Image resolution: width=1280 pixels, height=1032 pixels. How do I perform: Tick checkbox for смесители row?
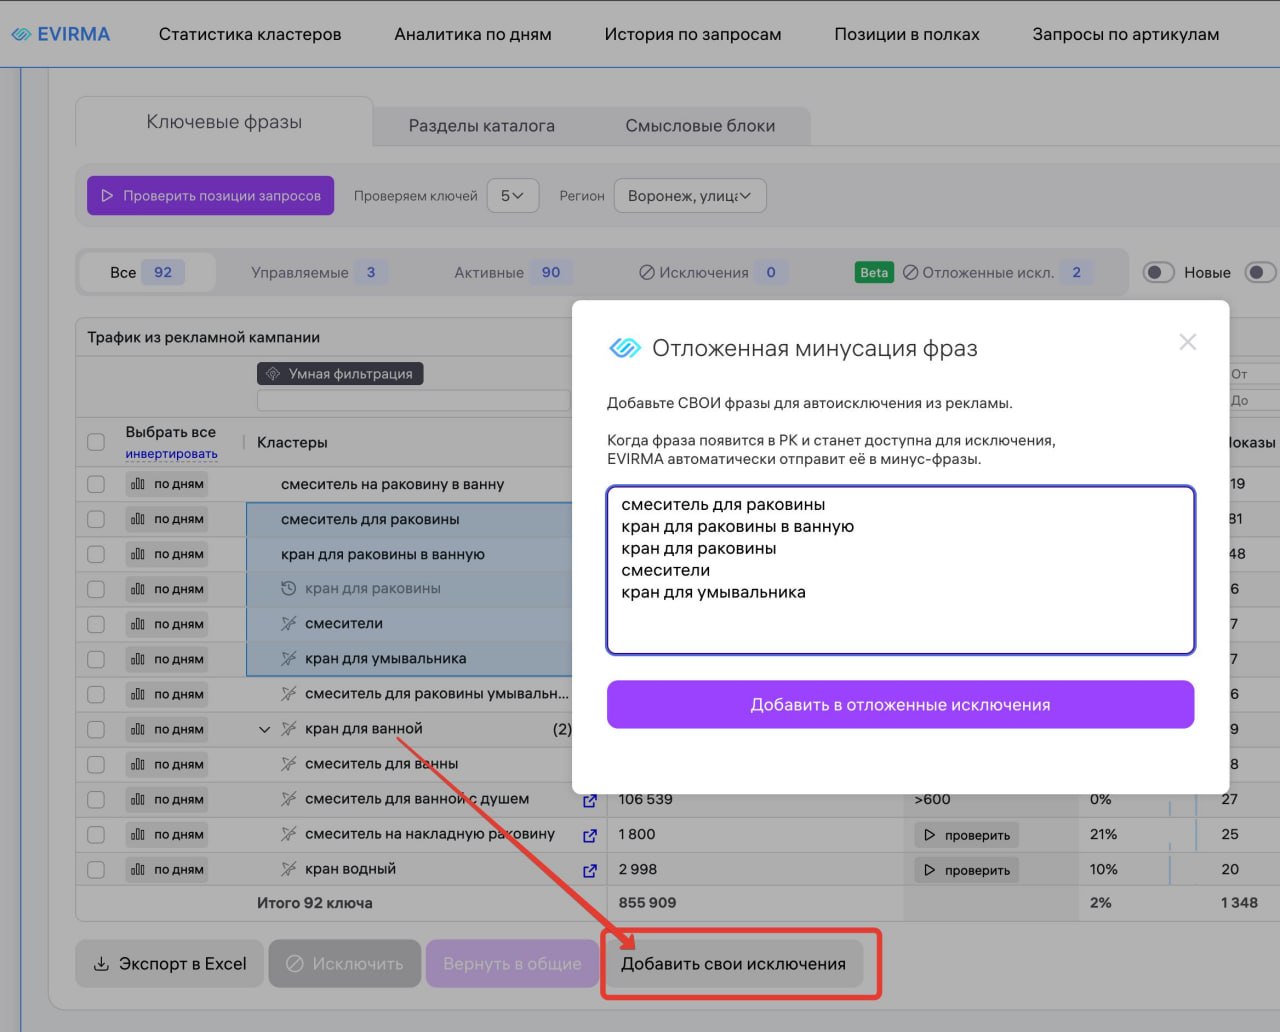96,624
